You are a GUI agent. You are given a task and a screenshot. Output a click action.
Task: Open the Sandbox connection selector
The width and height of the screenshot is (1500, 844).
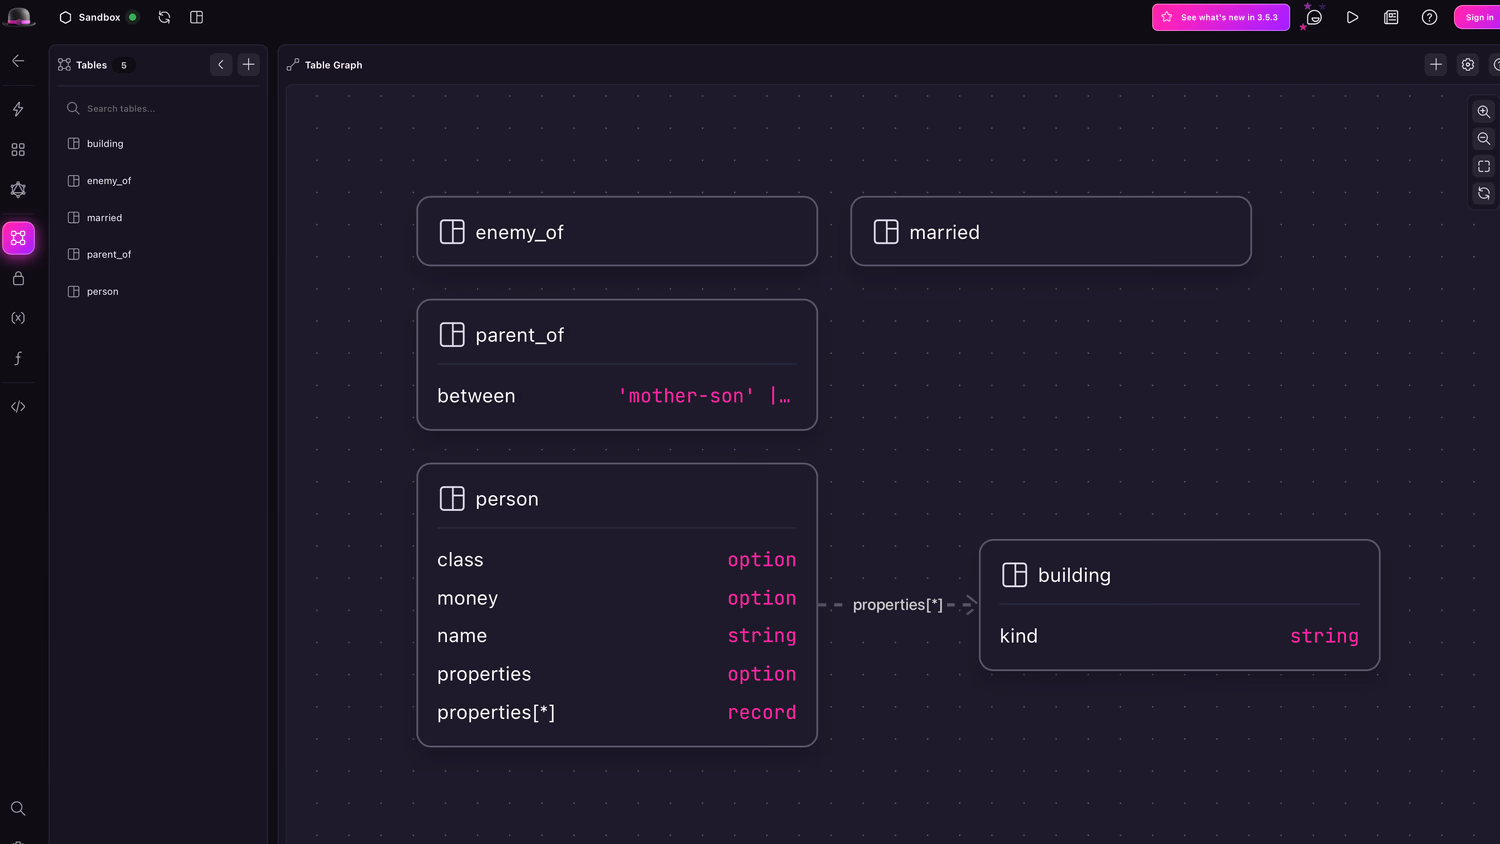point(98,17)
